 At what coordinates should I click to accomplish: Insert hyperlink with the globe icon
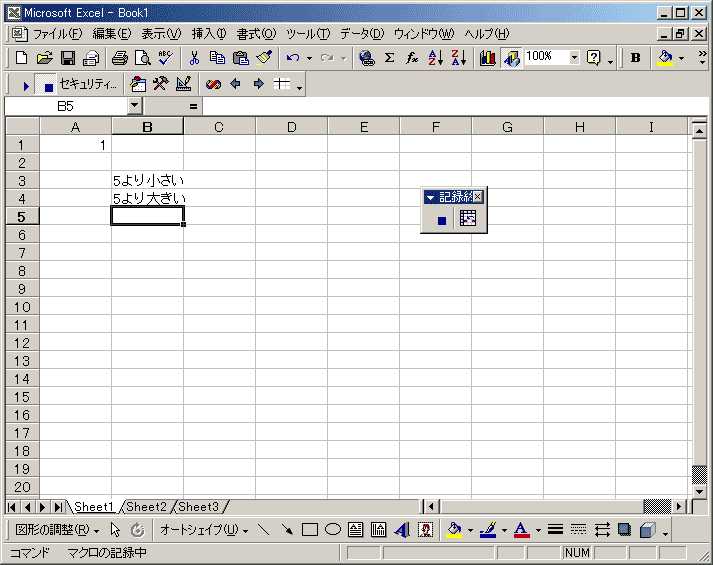(367, 58)
